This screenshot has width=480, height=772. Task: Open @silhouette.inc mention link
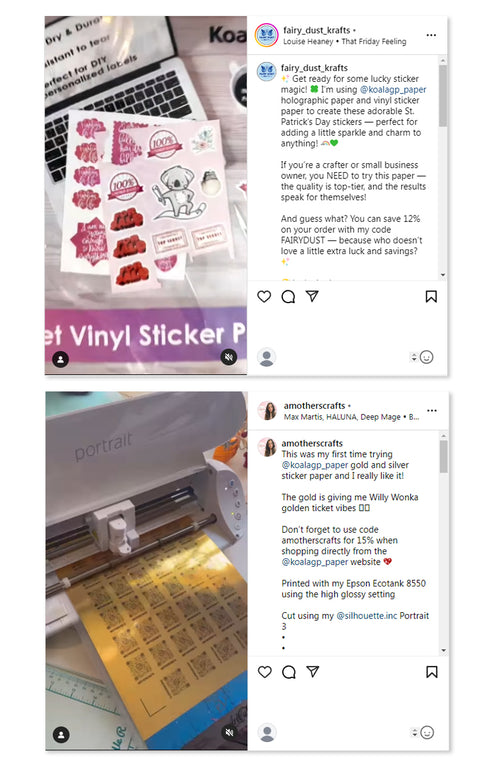(366, 615)
